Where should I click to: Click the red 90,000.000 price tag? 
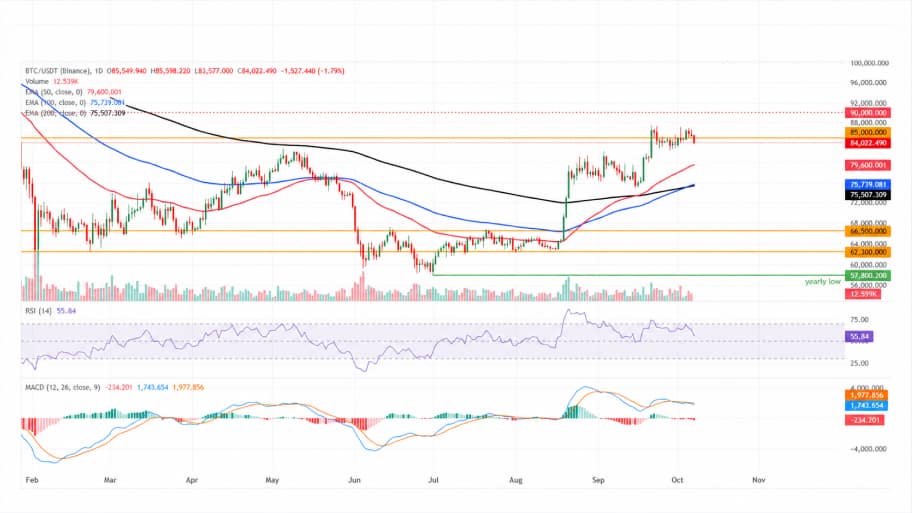[x=868, y=113]
